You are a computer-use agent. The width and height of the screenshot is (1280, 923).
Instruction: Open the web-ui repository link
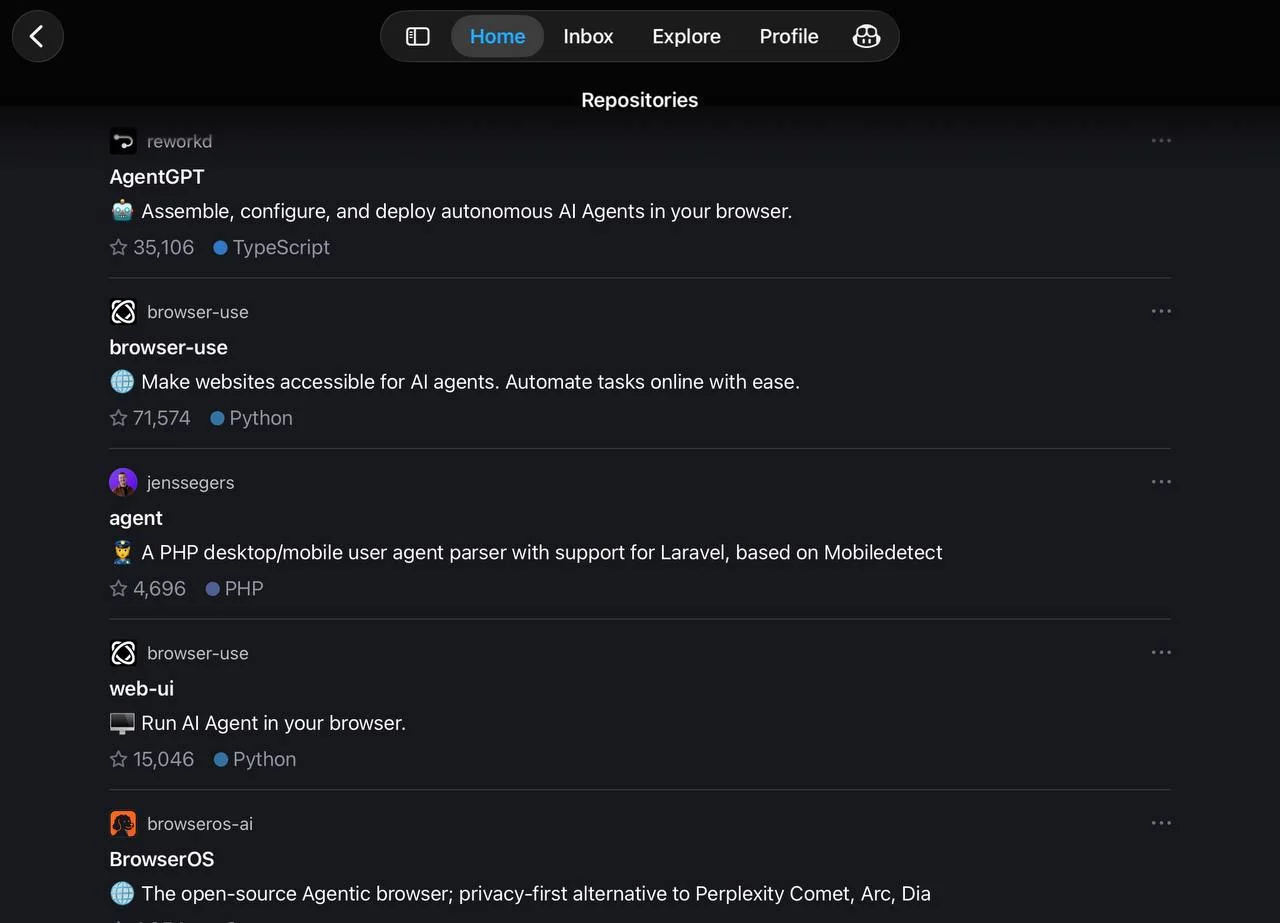click(142, 689)
